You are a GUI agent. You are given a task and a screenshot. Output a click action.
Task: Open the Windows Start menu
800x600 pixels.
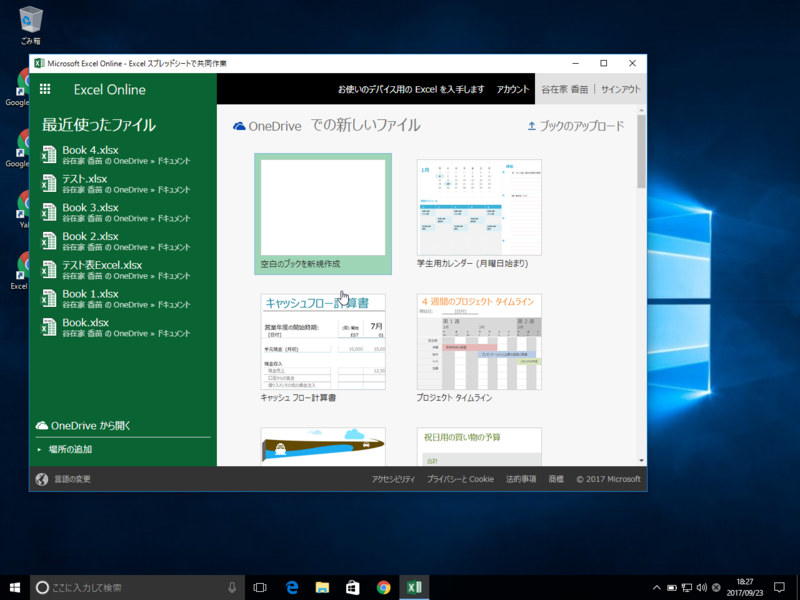[x=15, y=587]
